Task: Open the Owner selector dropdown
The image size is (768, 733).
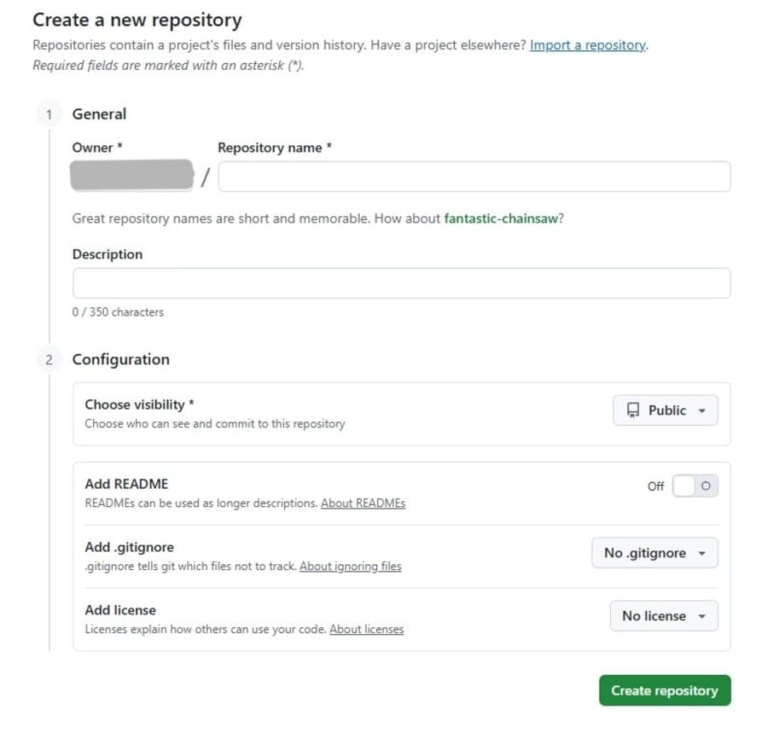Action: [x=132, y=176]
